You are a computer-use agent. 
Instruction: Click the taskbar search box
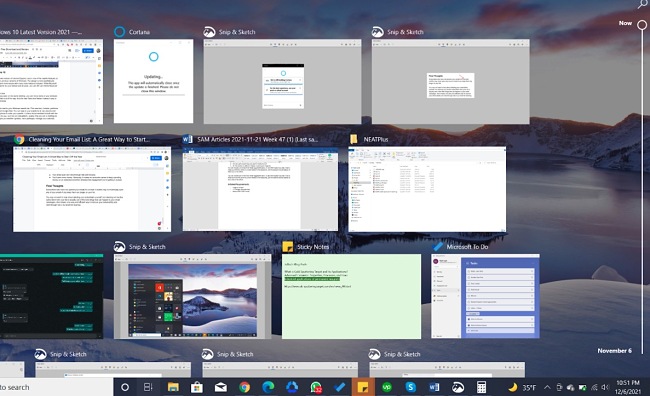point(56,387)
